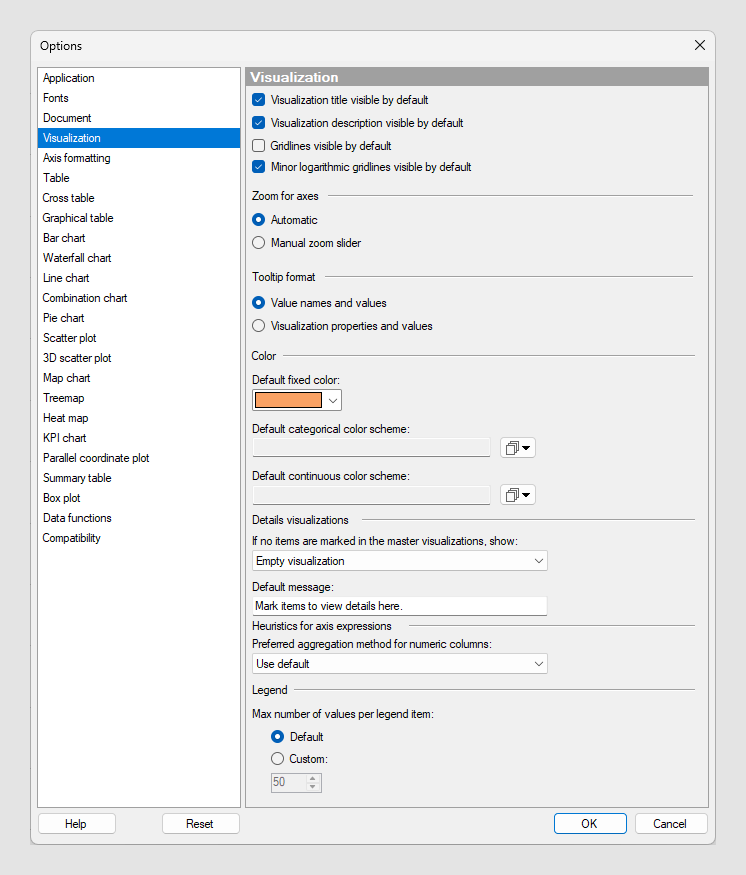Open the Default fixed color dropdown arrow
This screenshot has width=746, height=875.
[x=333, y=400]
